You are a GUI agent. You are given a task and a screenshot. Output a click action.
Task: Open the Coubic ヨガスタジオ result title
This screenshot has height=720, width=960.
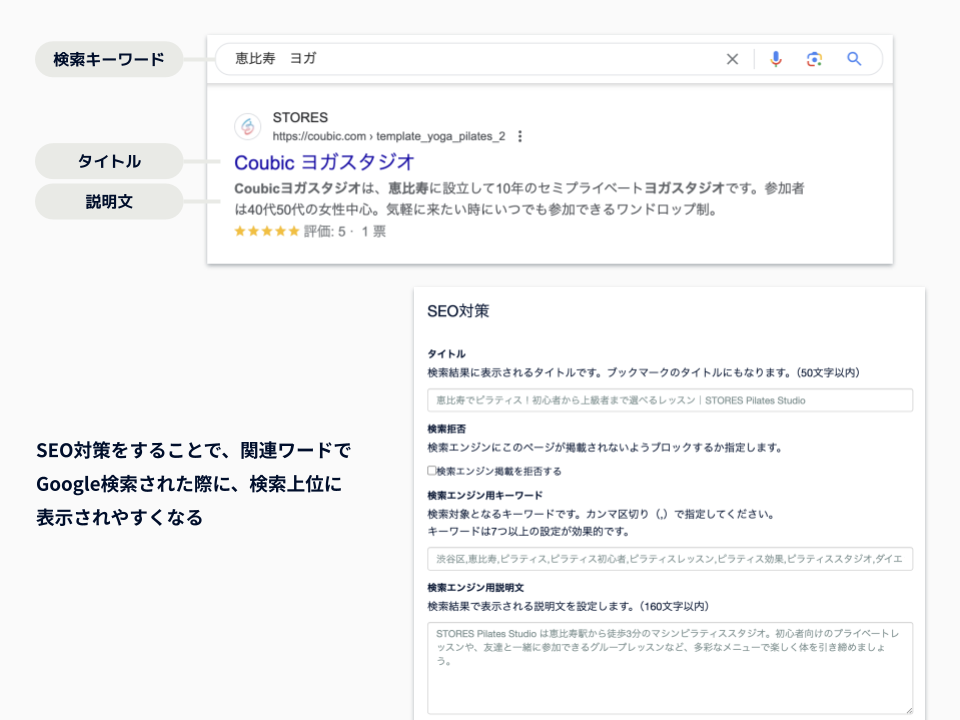324,162
